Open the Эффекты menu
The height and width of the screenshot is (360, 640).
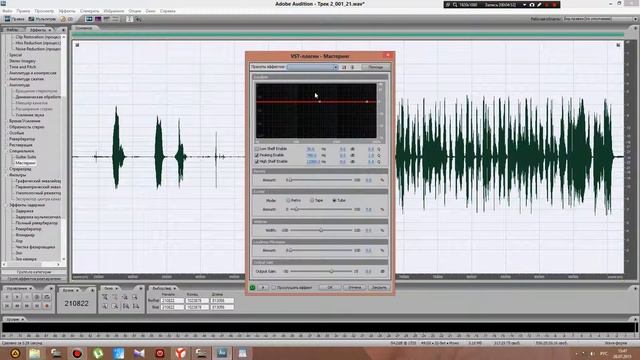(x=67, y=11)
